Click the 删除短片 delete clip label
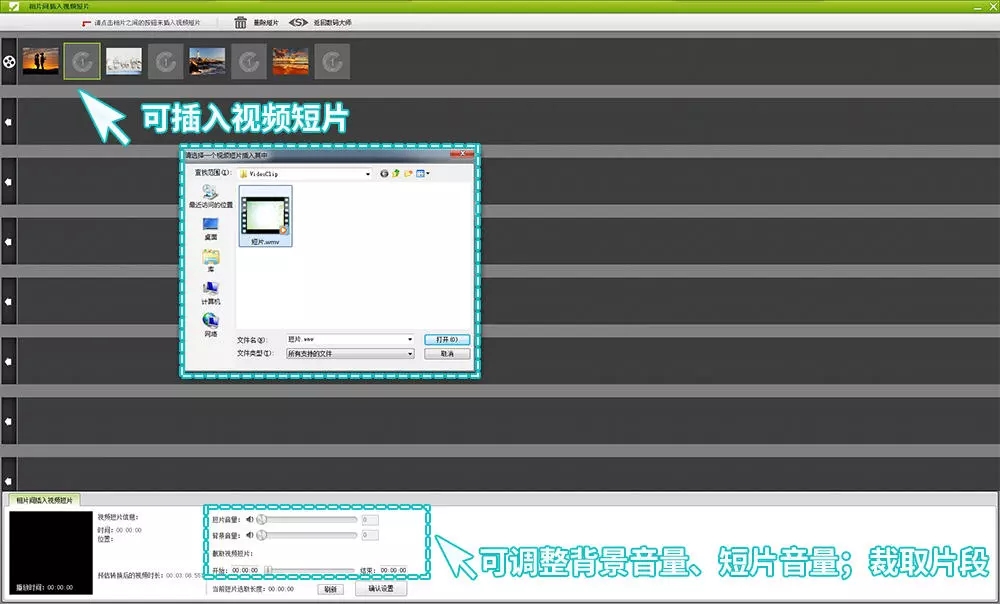The width and height of the screenshot is (1000, 604). click(x=266, y=23)
